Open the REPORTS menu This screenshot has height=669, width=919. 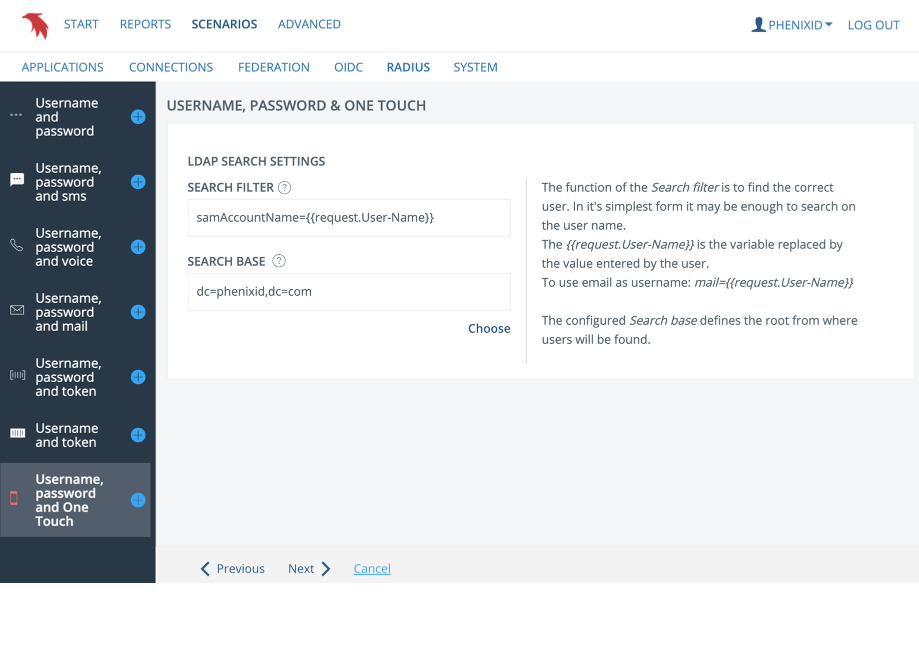(x=145, y=24)
